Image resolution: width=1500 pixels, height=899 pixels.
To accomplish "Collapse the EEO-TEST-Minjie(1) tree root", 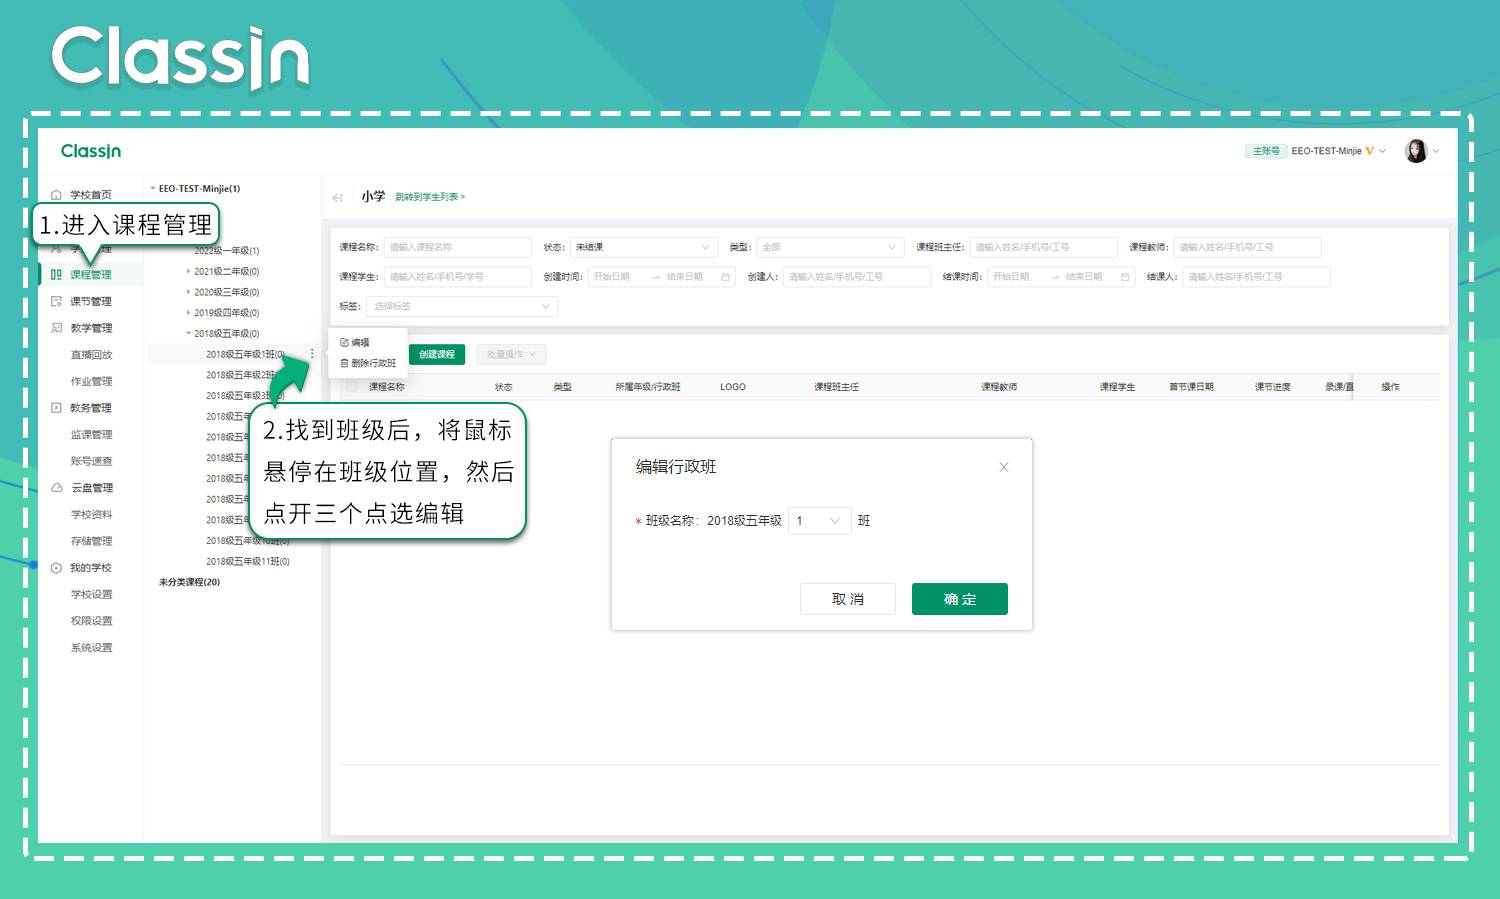I will (153, 188).
